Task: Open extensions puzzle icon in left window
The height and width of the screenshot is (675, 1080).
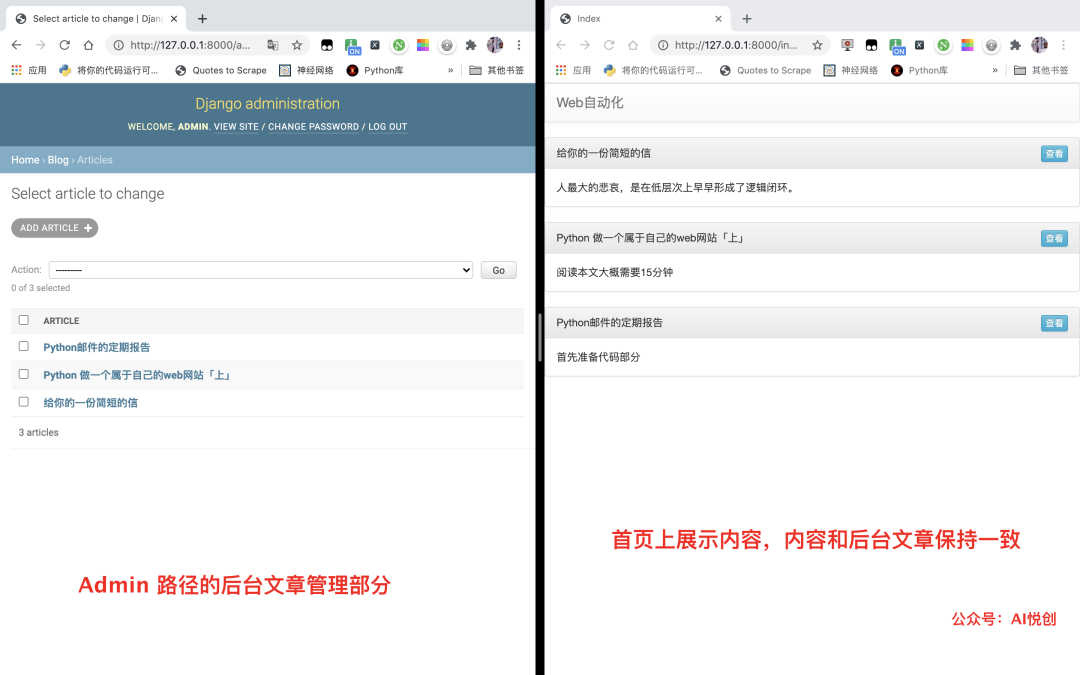Action: pyautogui.click(x=471, y=45)
